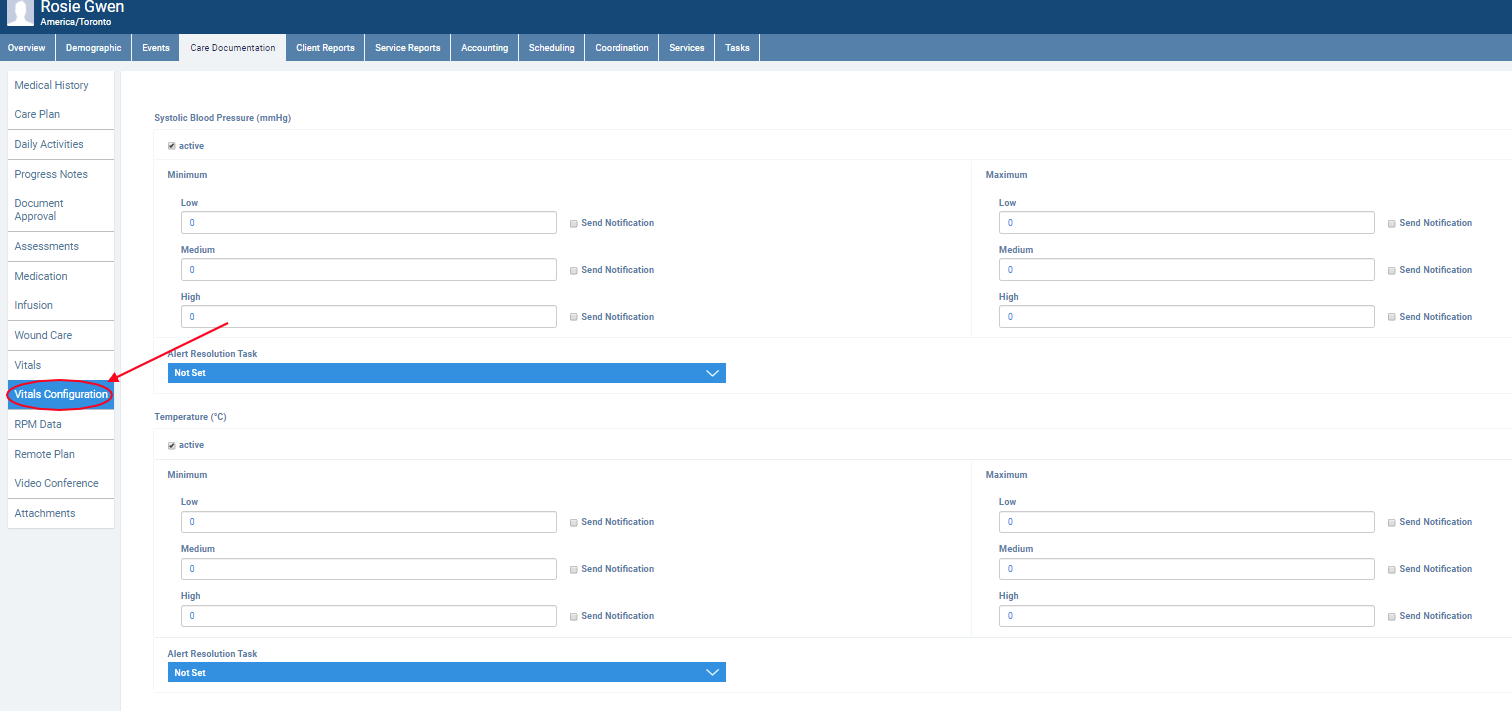Enable Send Notification for Temperature Minimum High
This screenshot has height=711, width=1512.
point(574,616)
